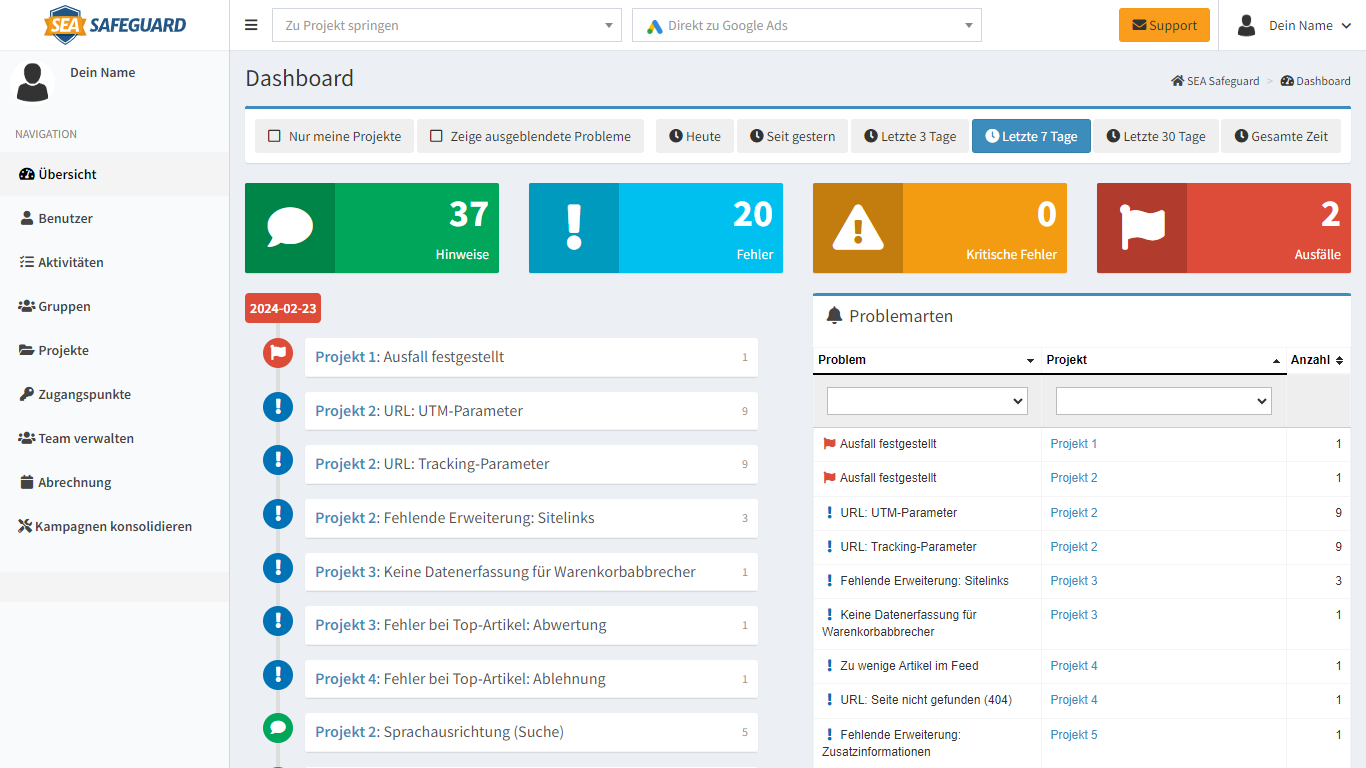This screenshot has width=1366, height=768.
Task: Click the hamburger menu icon in header
Action: pos(251,25)
